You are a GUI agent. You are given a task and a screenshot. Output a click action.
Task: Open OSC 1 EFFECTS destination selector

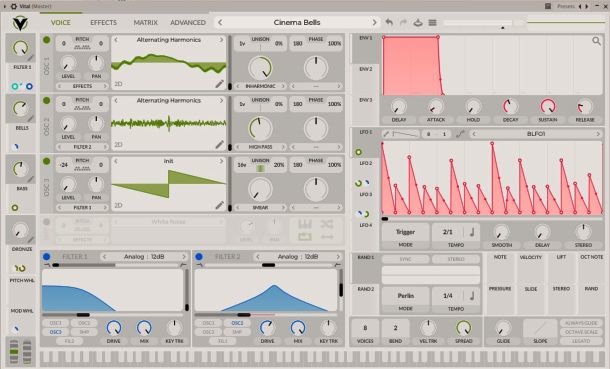(82, 86)
